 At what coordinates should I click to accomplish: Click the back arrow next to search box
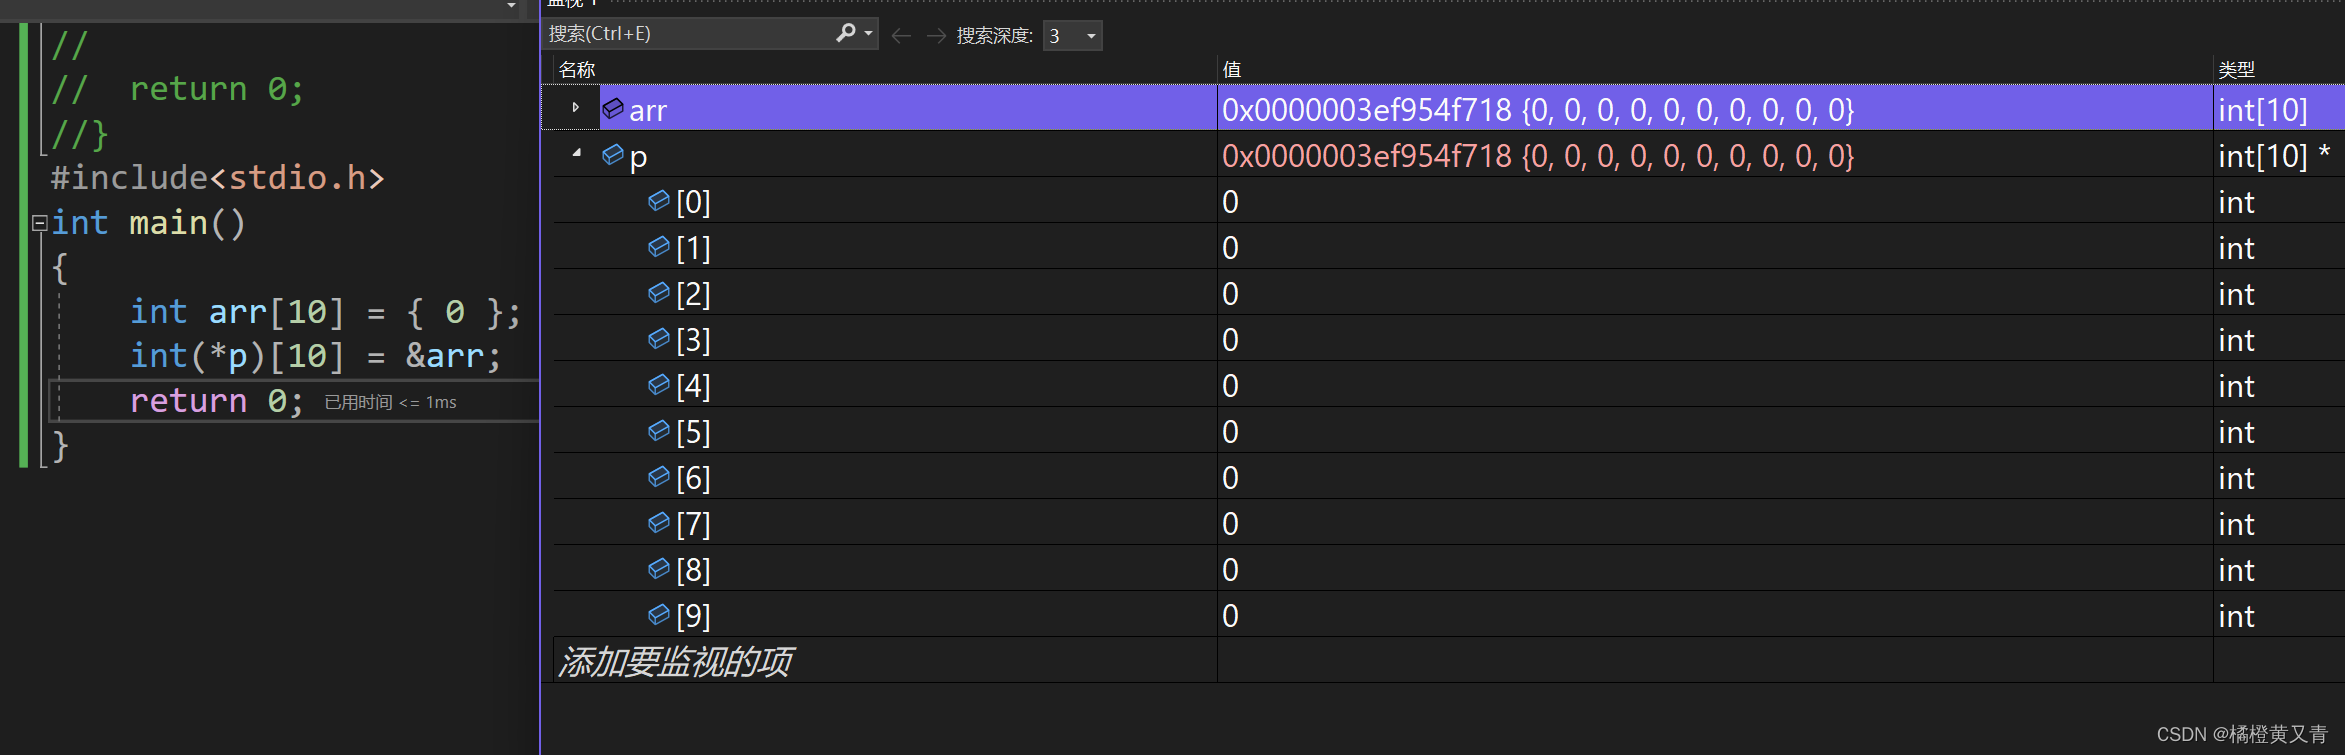(x=901, y=36)
